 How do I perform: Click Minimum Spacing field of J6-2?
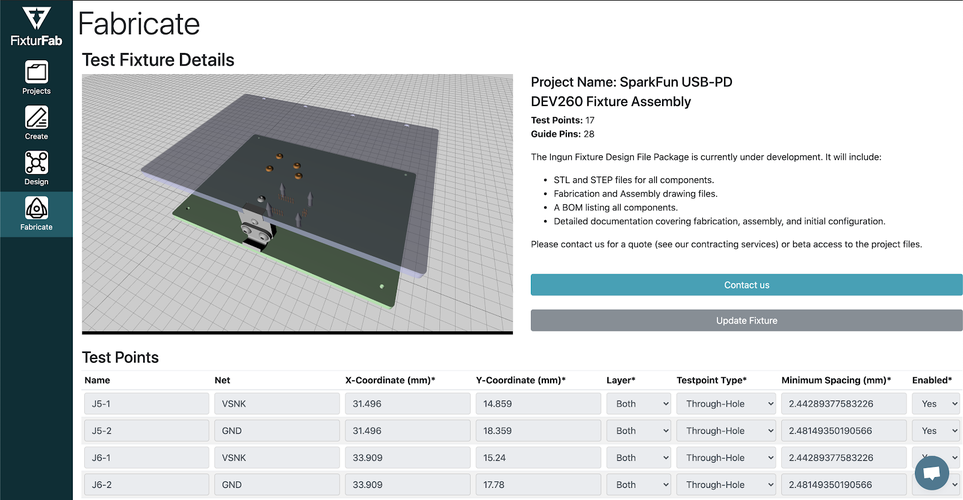[844, 485]
